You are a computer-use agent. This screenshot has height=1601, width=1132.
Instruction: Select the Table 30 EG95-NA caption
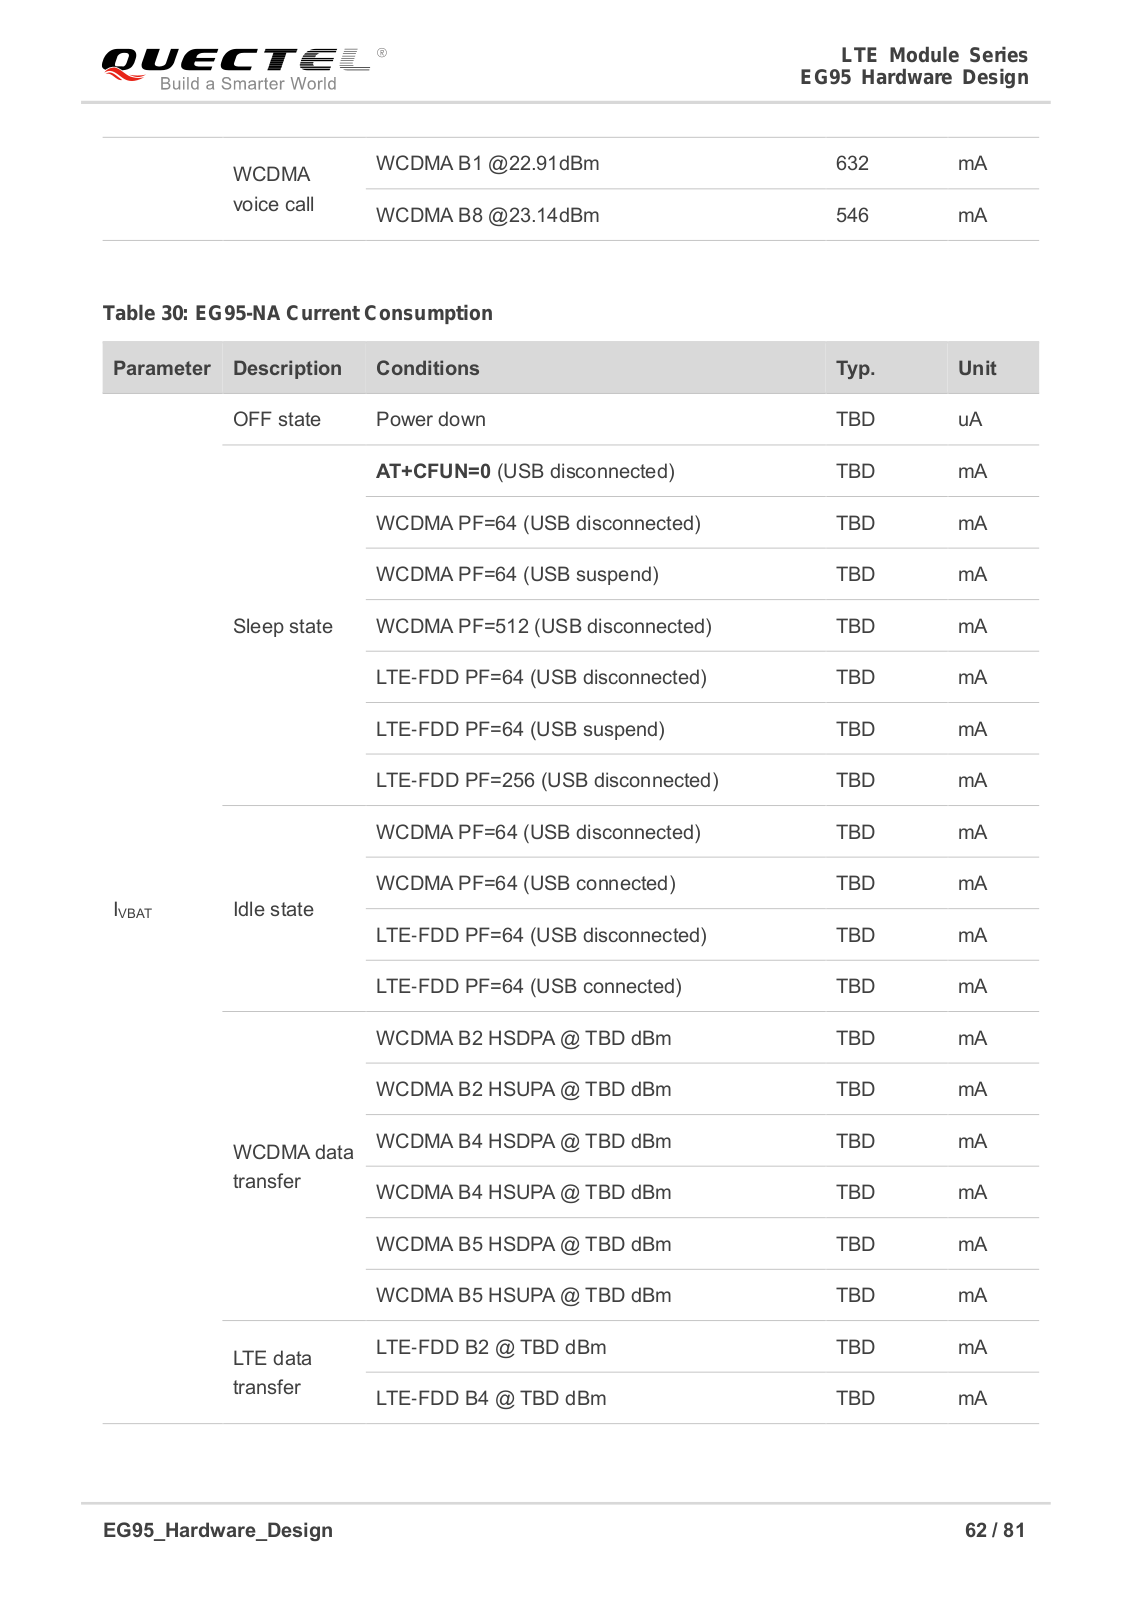click(x=297, y=313)
